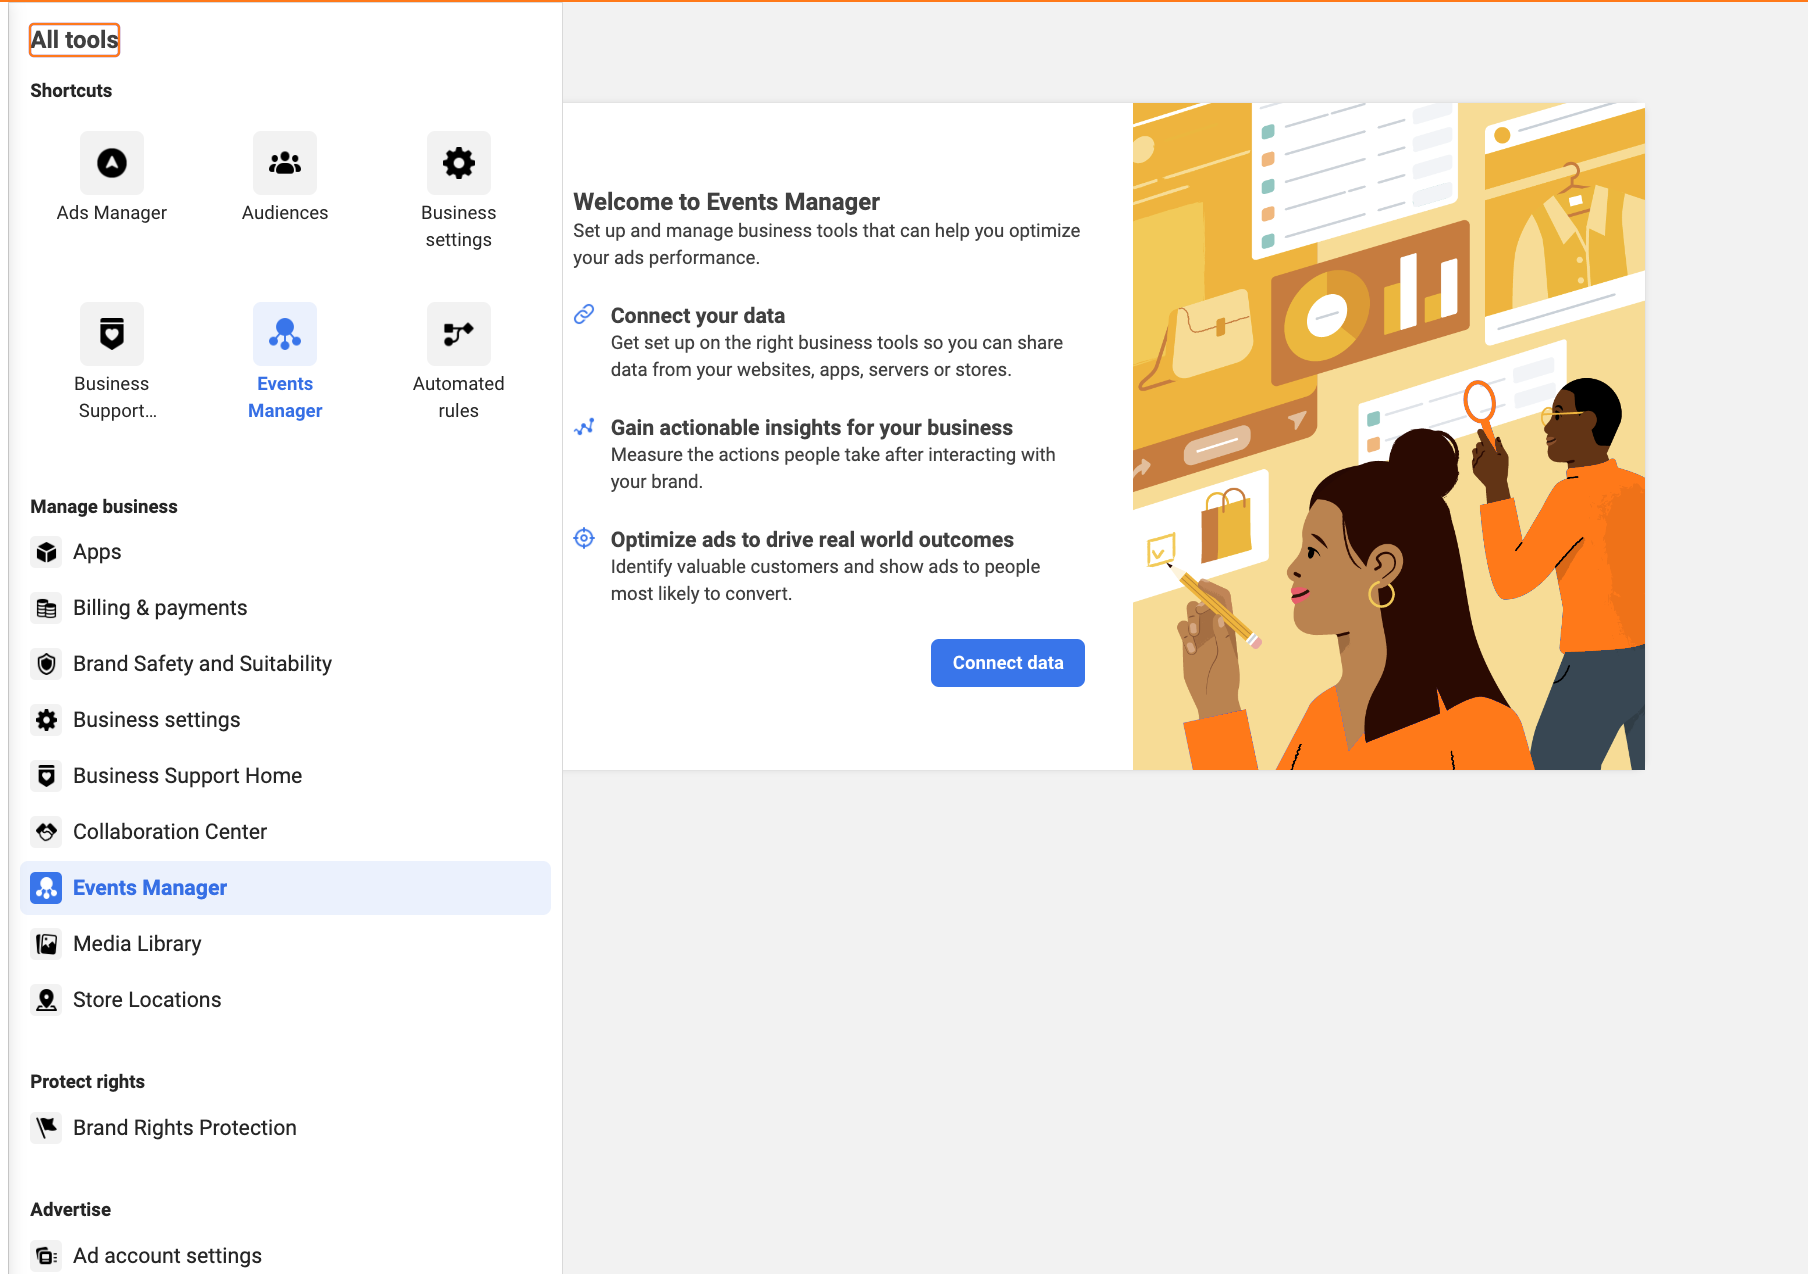Open Ad account settings
The height and width of the screenshot is (1274, 1808).
(285, 1256)
